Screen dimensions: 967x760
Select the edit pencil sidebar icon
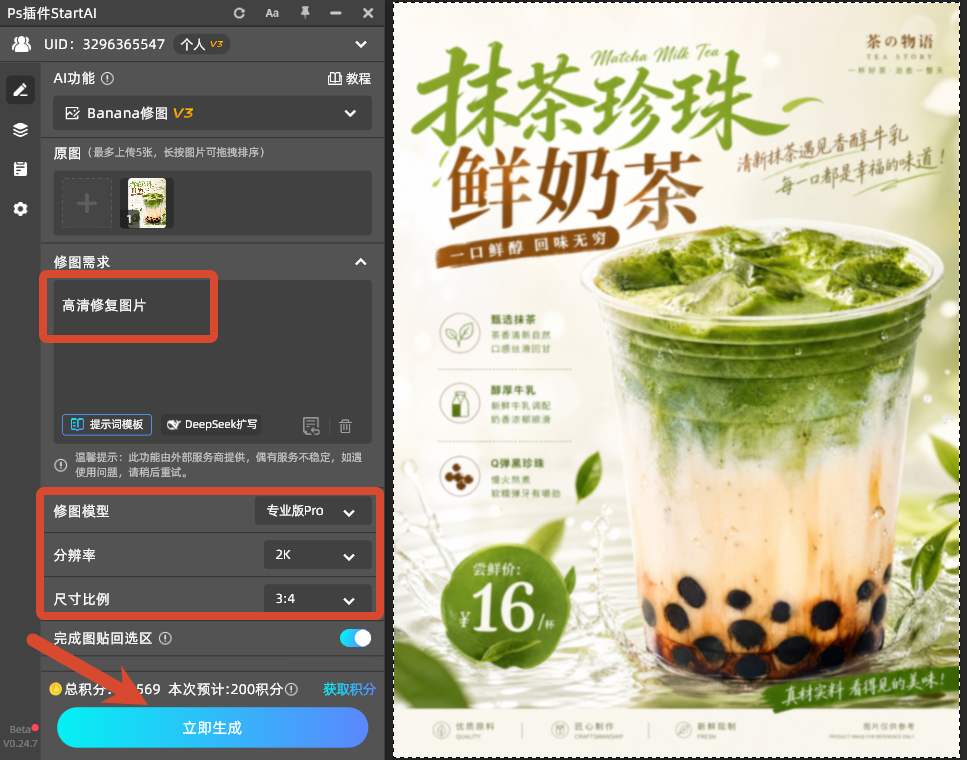pyautogui.click(x=20, y=90)
